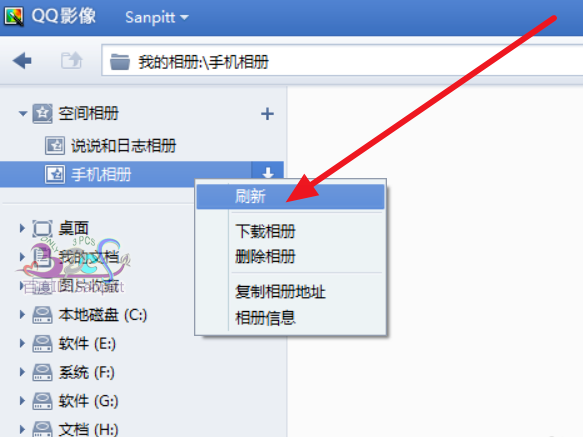This screenshot has width=583, height=437.
Task: Choose 下载相册 from the context menu
Action: click(265, 231)
